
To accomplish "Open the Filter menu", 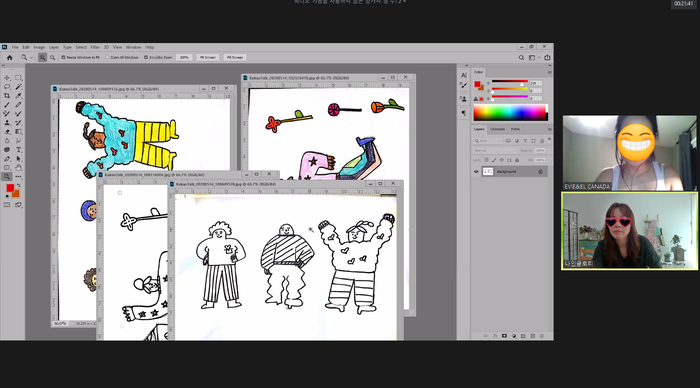I will pyautogui.click(x=95, y=47).
